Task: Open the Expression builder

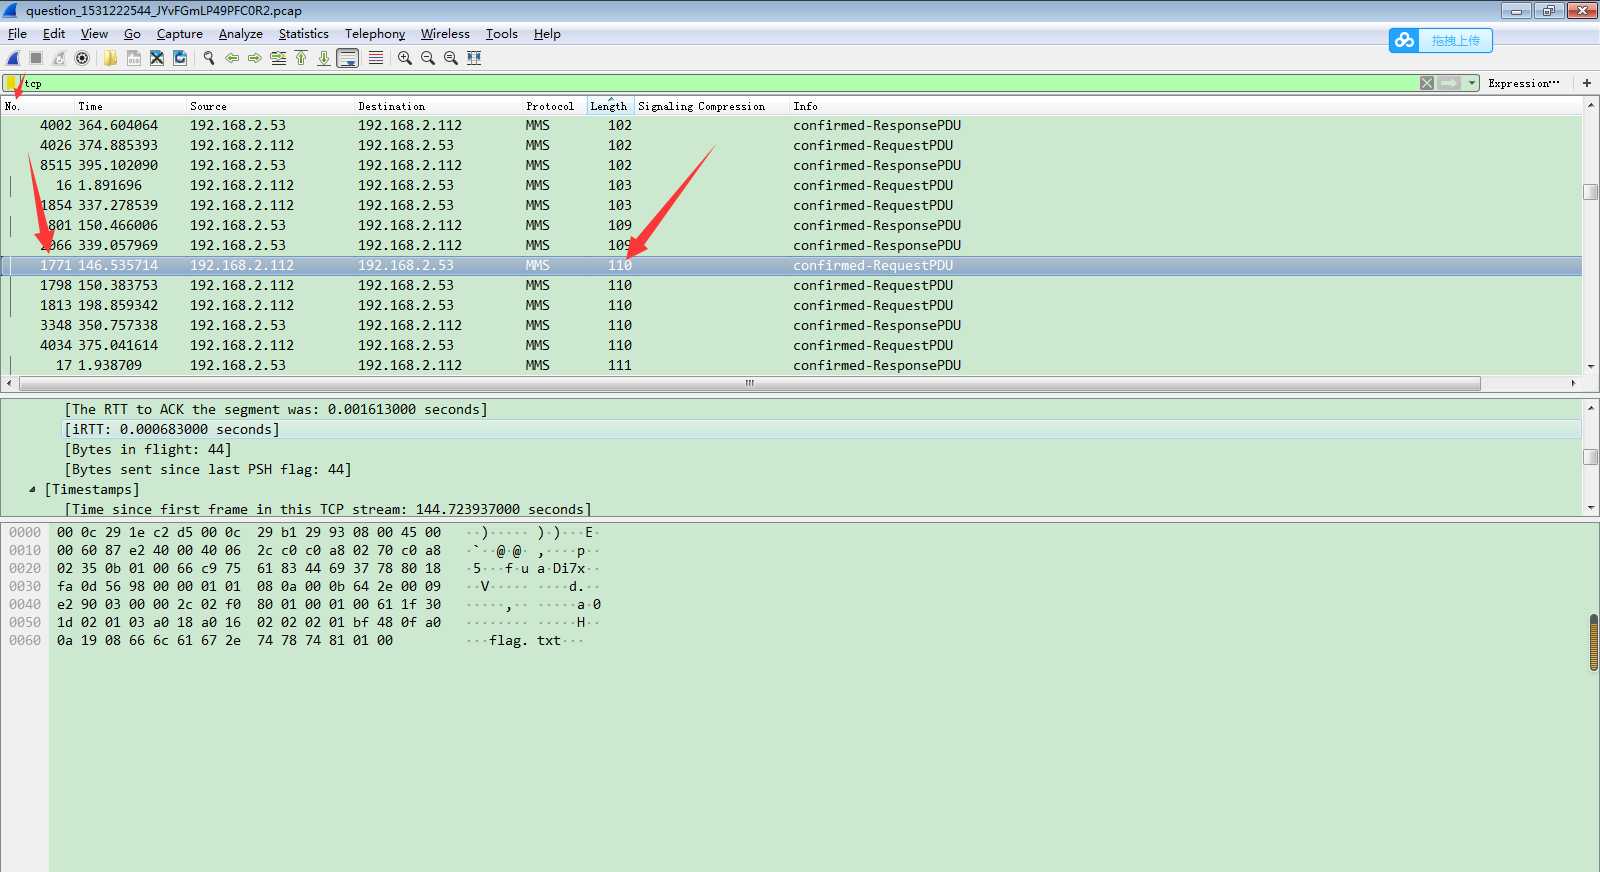Action: 1523,83
